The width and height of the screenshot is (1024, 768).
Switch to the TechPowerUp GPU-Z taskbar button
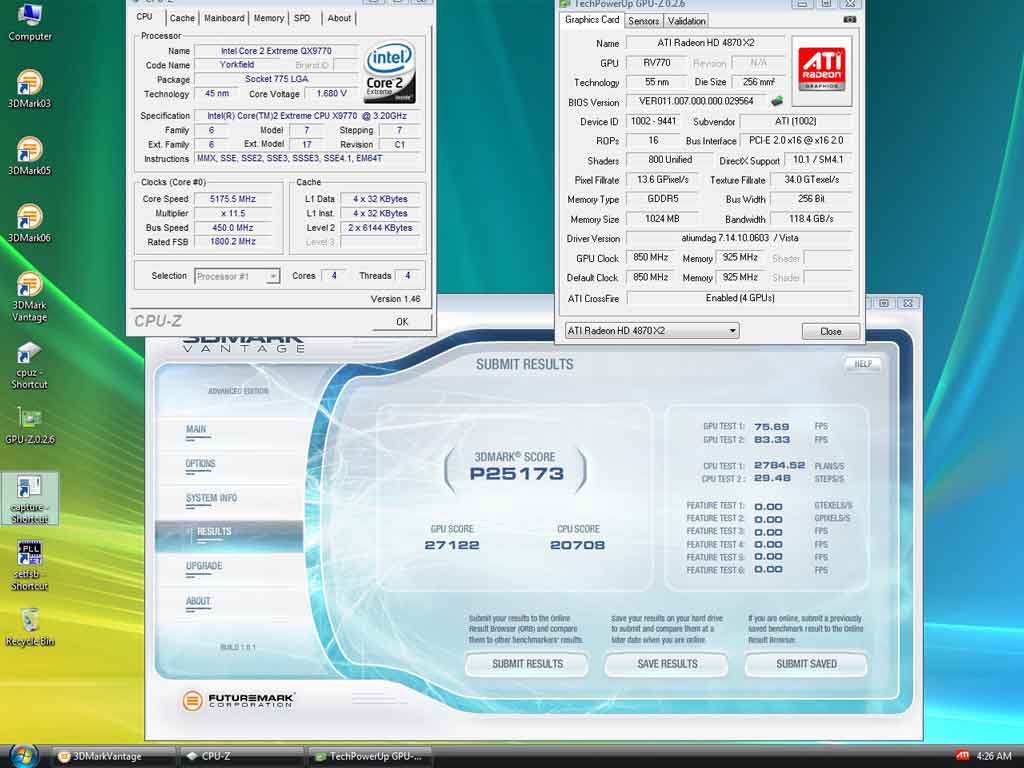(370, 756)
